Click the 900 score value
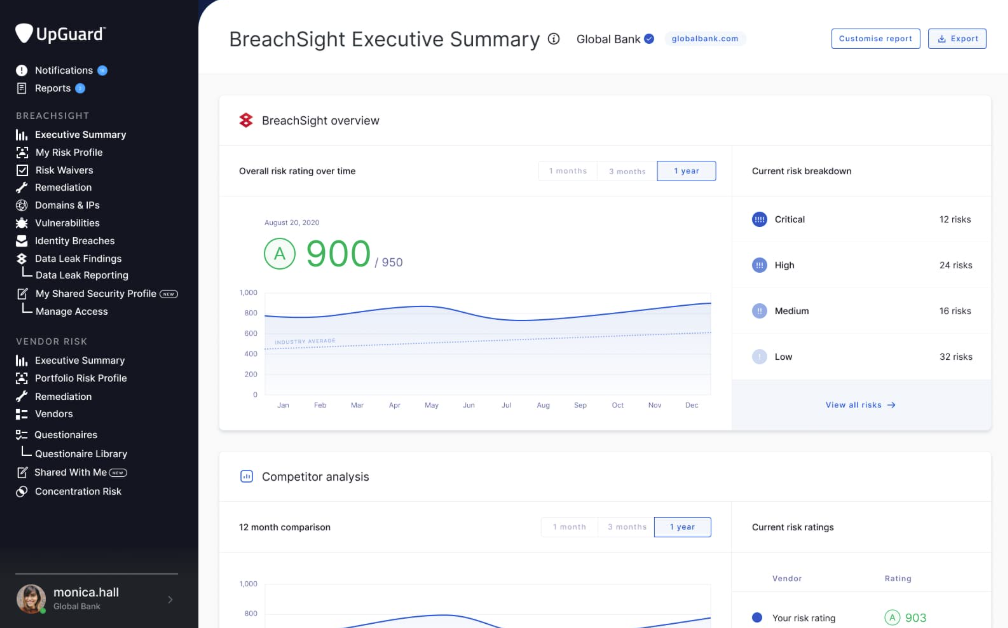The height and width of the screenshot is (628, 1008). click(x=338, y=254)
